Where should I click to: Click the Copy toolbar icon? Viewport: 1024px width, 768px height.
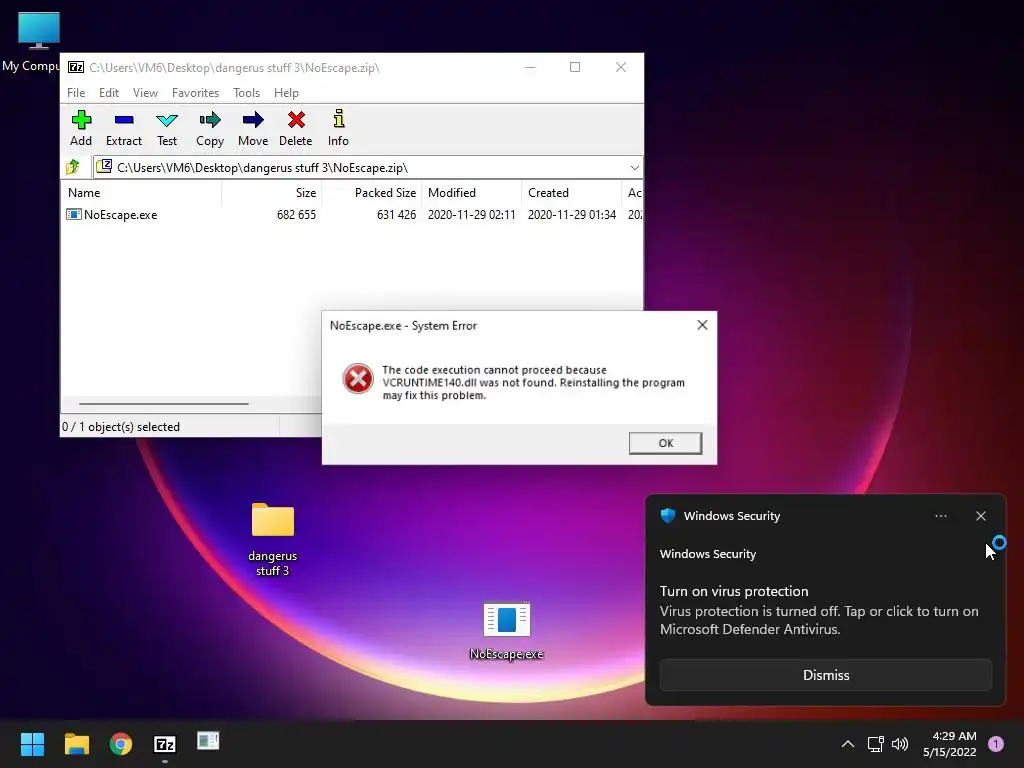click(210, 128)
